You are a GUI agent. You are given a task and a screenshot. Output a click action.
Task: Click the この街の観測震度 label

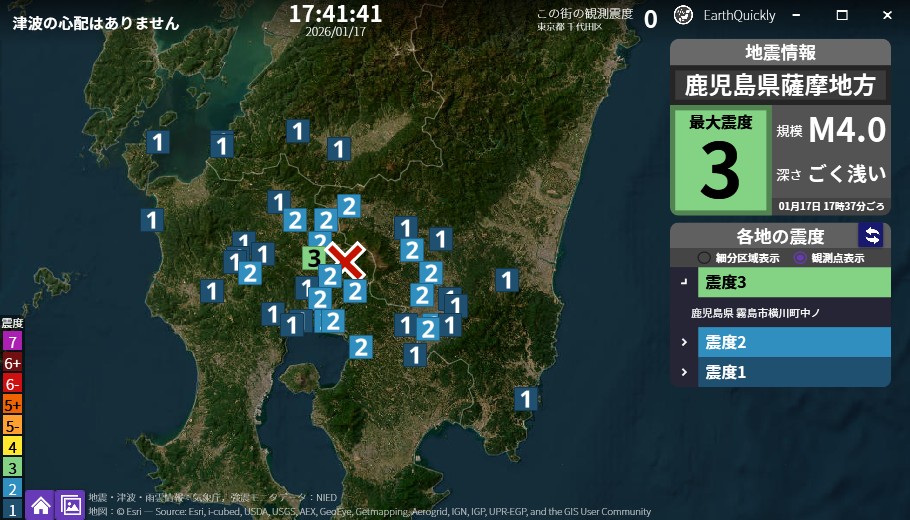(585, 13)
